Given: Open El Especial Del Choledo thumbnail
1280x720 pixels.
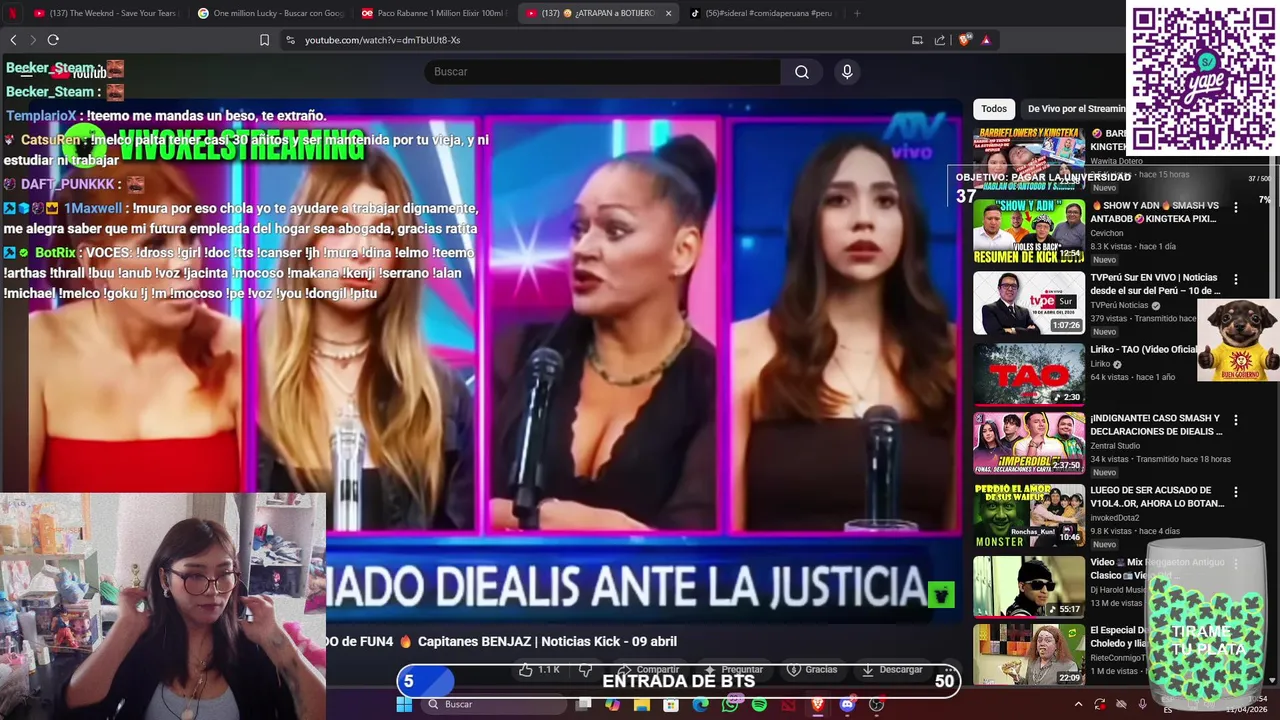Looking at the screenshot, I should pyautogui.click(x=1029, y=655).
